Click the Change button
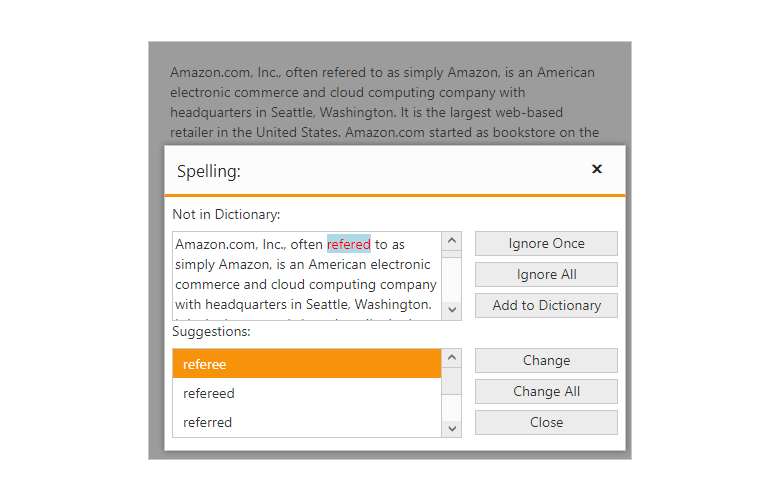Image resolution: width=780 pixels, height=500 pixels. pos(546,360)
